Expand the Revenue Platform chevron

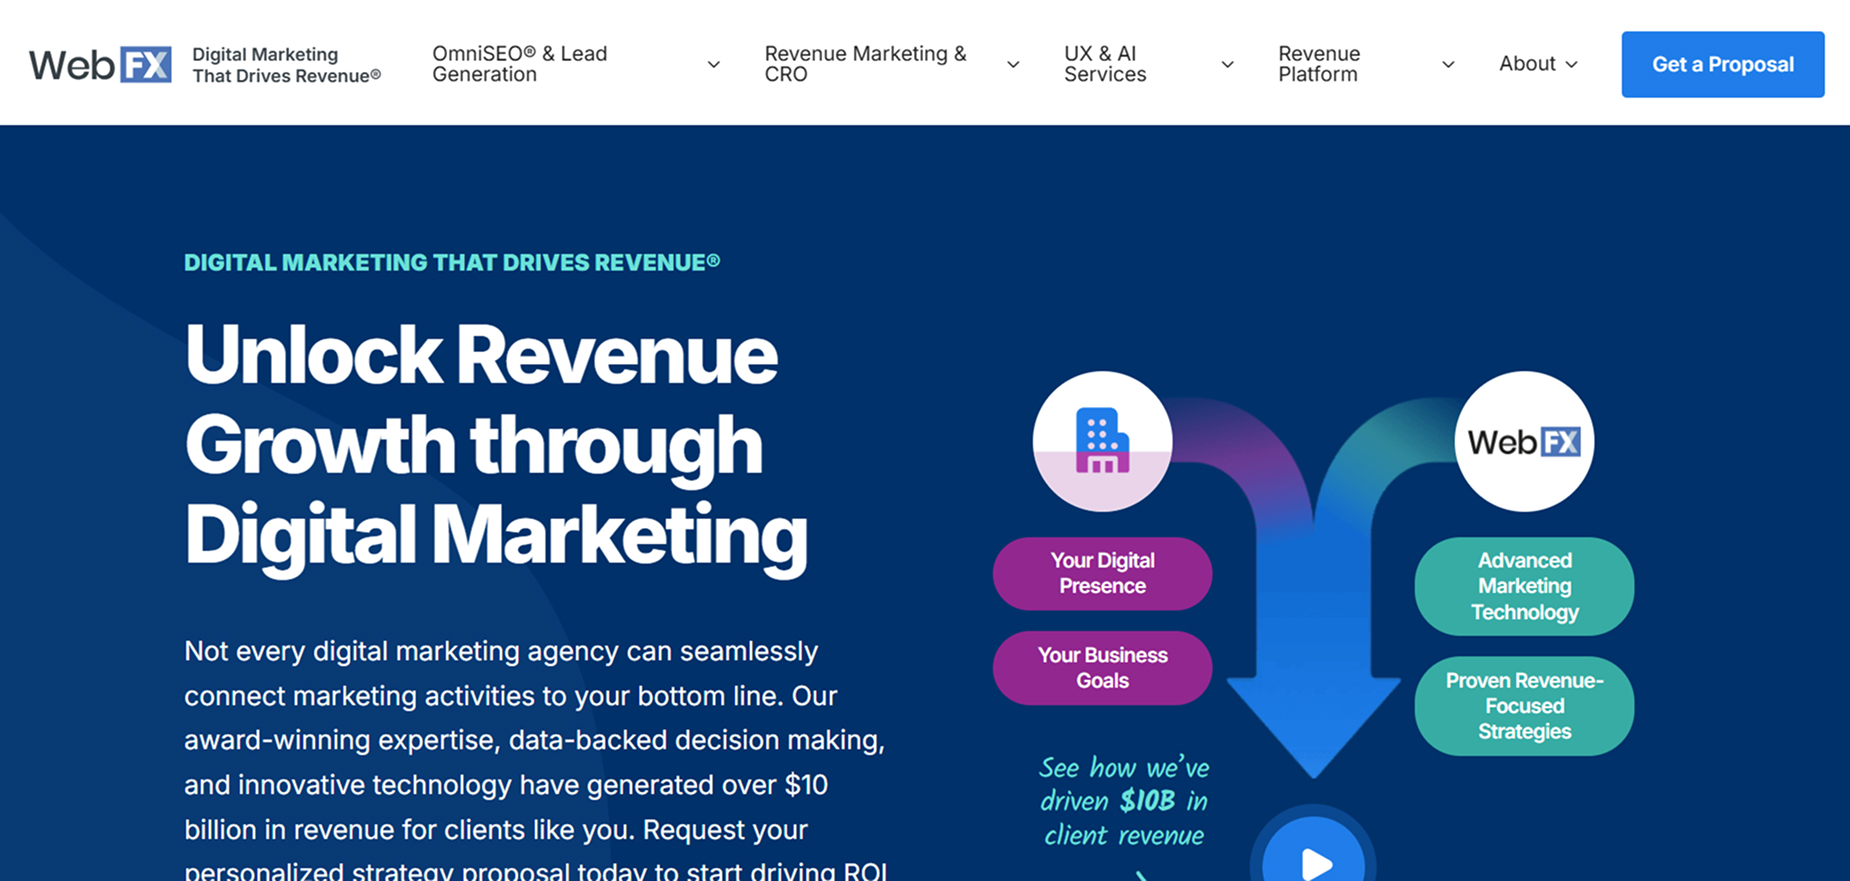pyautogui.click(x=1447, y=65)
